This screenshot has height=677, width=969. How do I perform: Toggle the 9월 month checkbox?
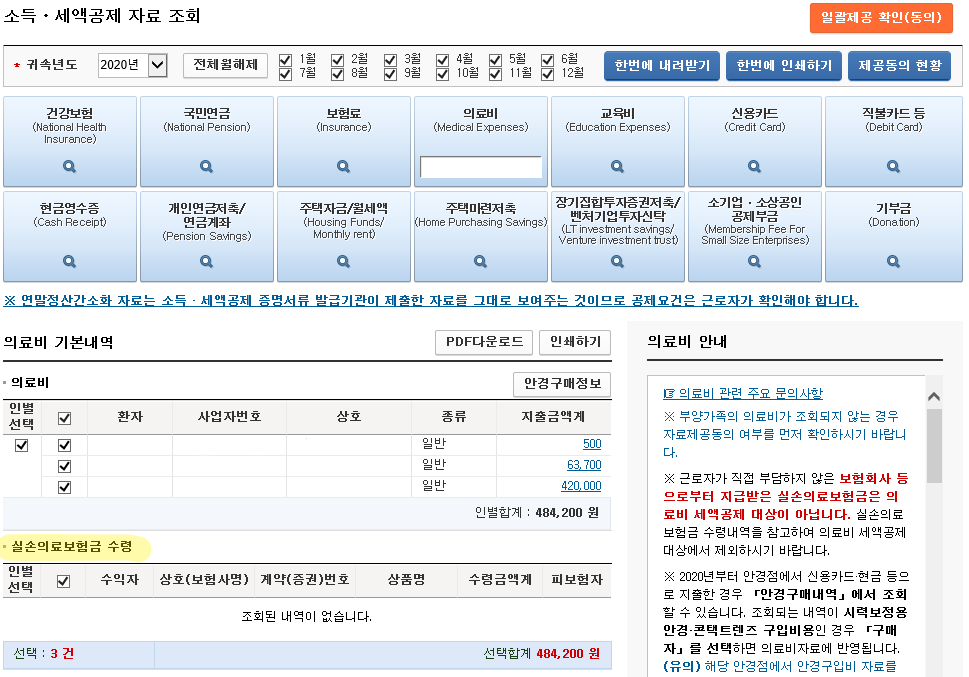click(x=390, y=74)
